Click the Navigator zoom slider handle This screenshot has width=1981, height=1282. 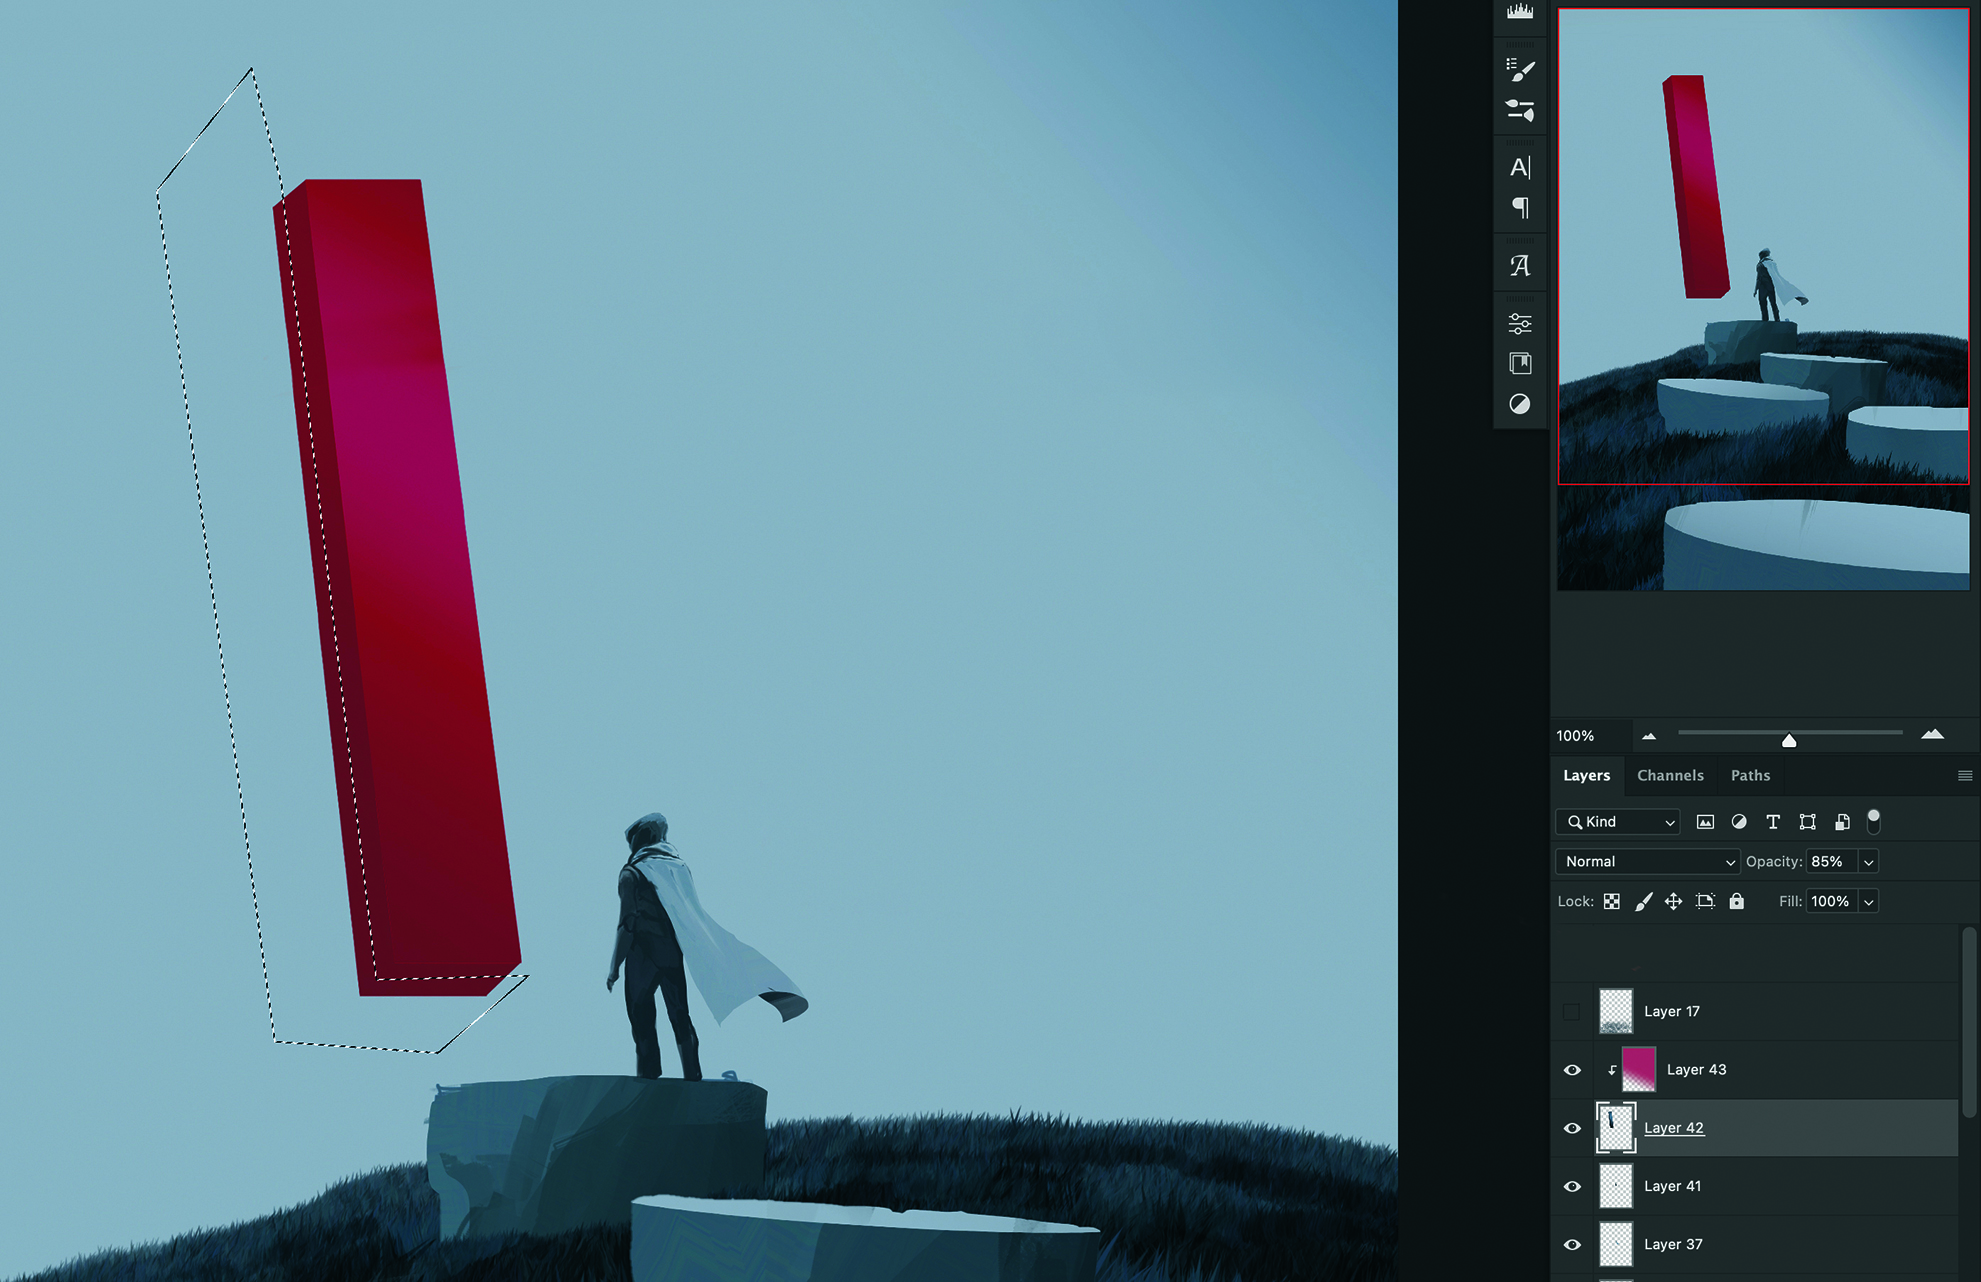point(1789,740)
